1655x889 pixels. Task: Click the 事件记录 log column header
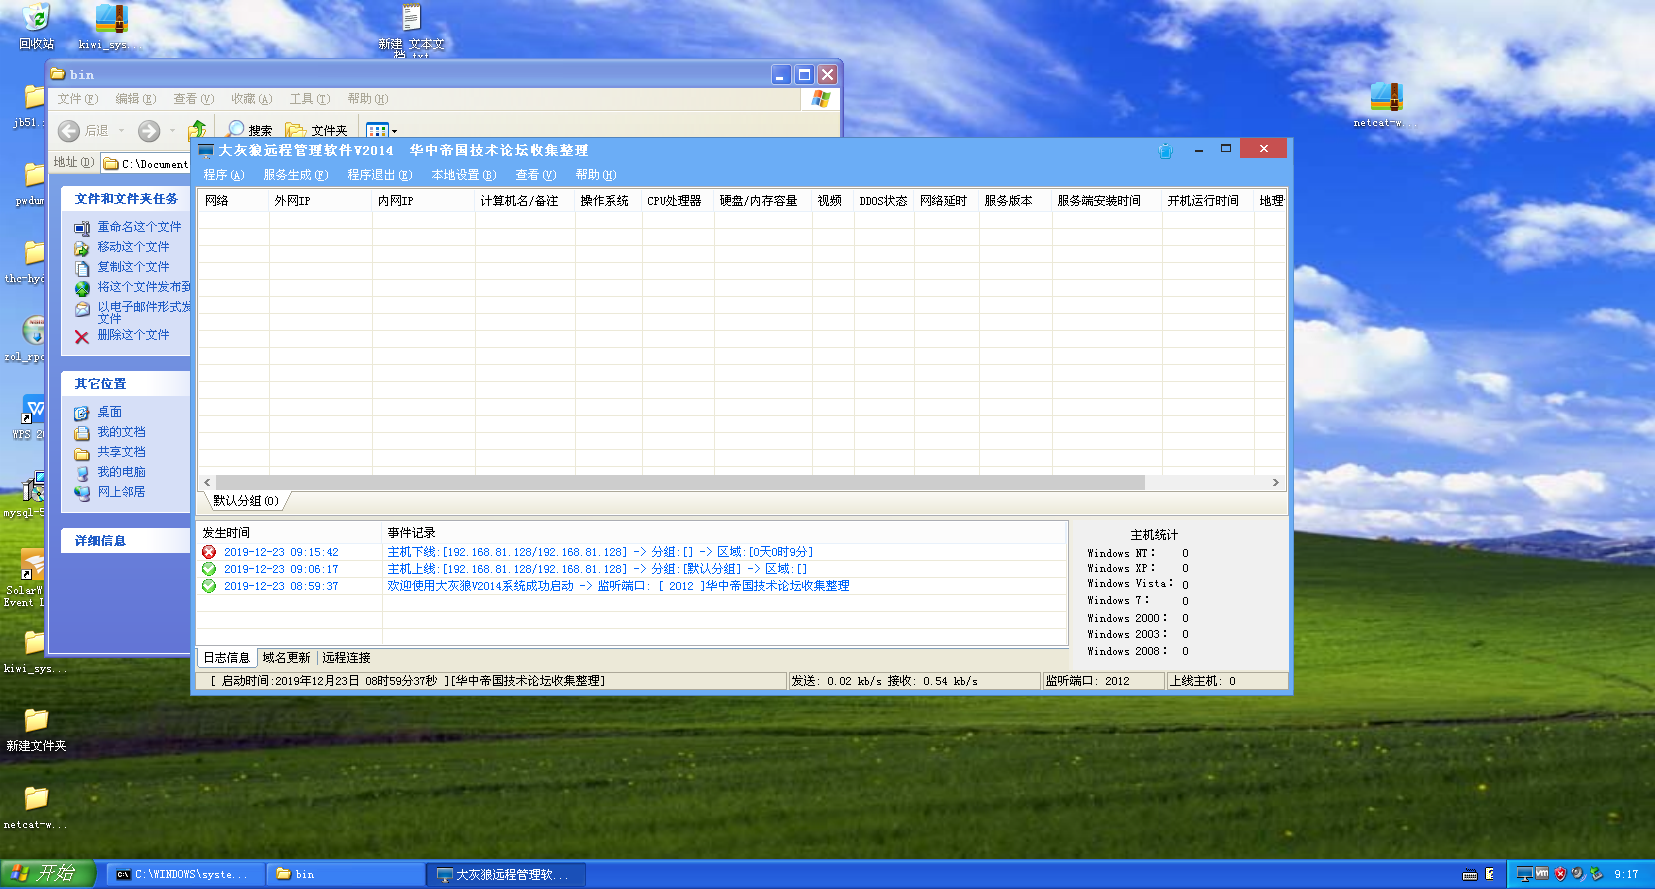pos(725,533)
